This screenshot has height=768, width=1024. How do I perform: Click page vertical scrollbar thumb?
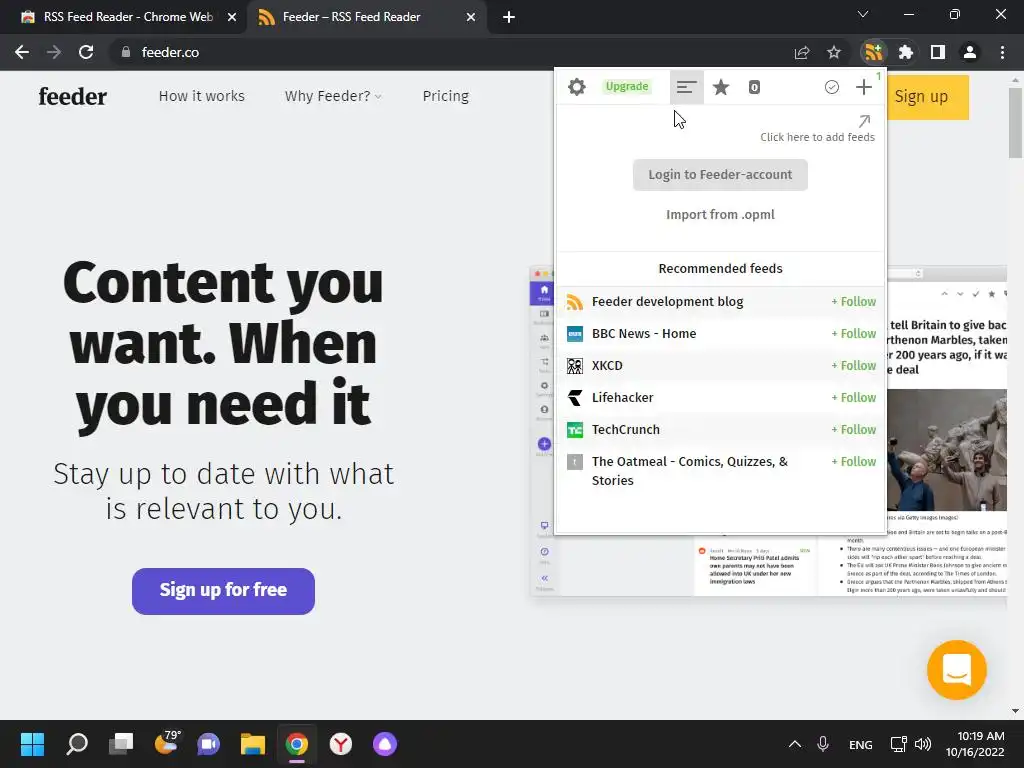click(1015, 123)
